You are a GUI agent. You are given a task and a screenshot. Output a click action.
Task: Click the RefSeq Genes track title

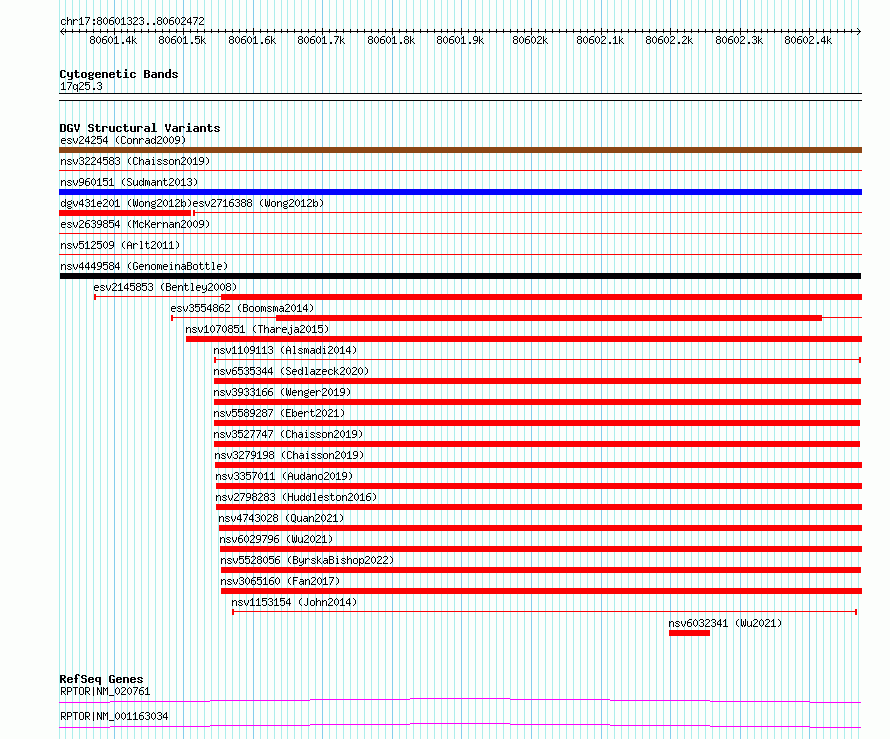point(102,679)
